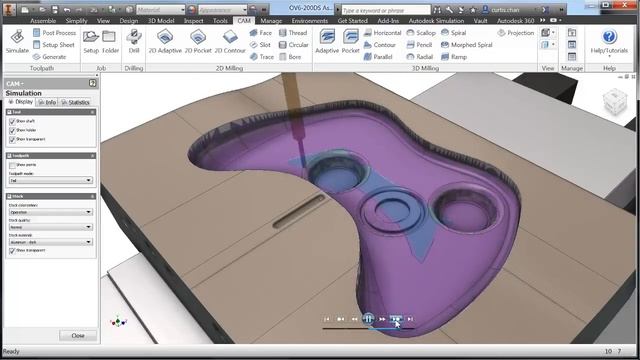Choose the 2D Adaptive milling tool
Viewport: 640px width, 360px height.
click(165, 42)
